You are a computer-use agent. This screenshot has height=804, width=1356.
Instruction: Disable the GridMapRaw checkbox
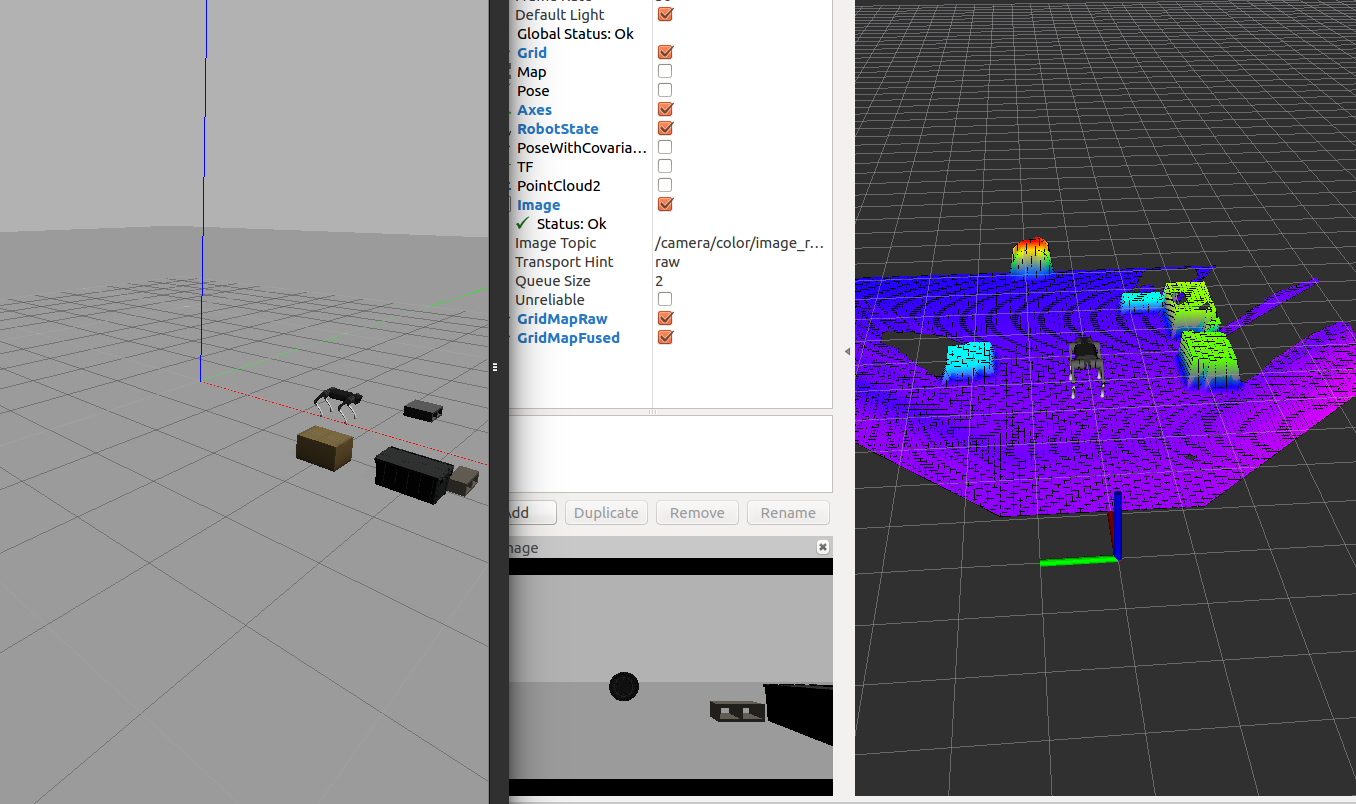point(665,318)
